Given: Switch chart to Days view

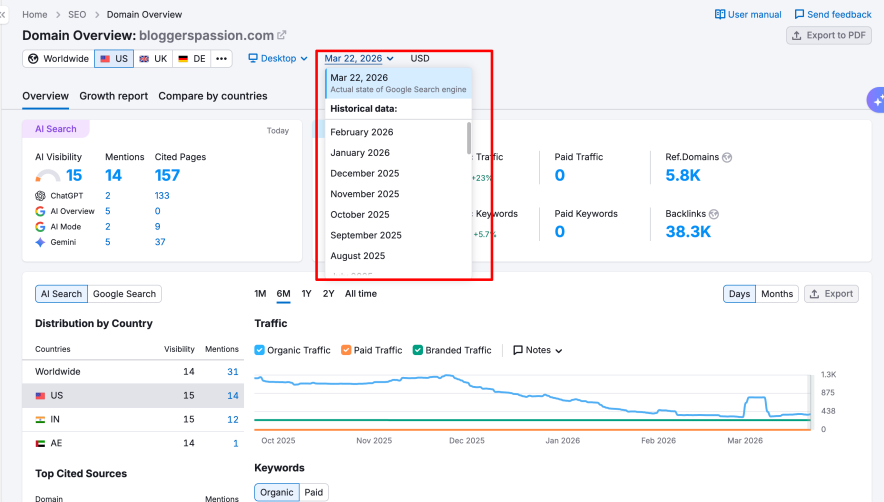Looking at the screenshot, I should pos(739,294).
